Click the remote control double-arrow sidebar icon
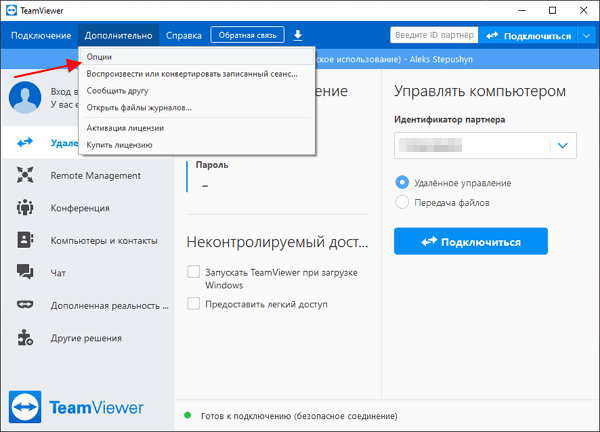This screenshot has height=432, width=600. [25, 142]
